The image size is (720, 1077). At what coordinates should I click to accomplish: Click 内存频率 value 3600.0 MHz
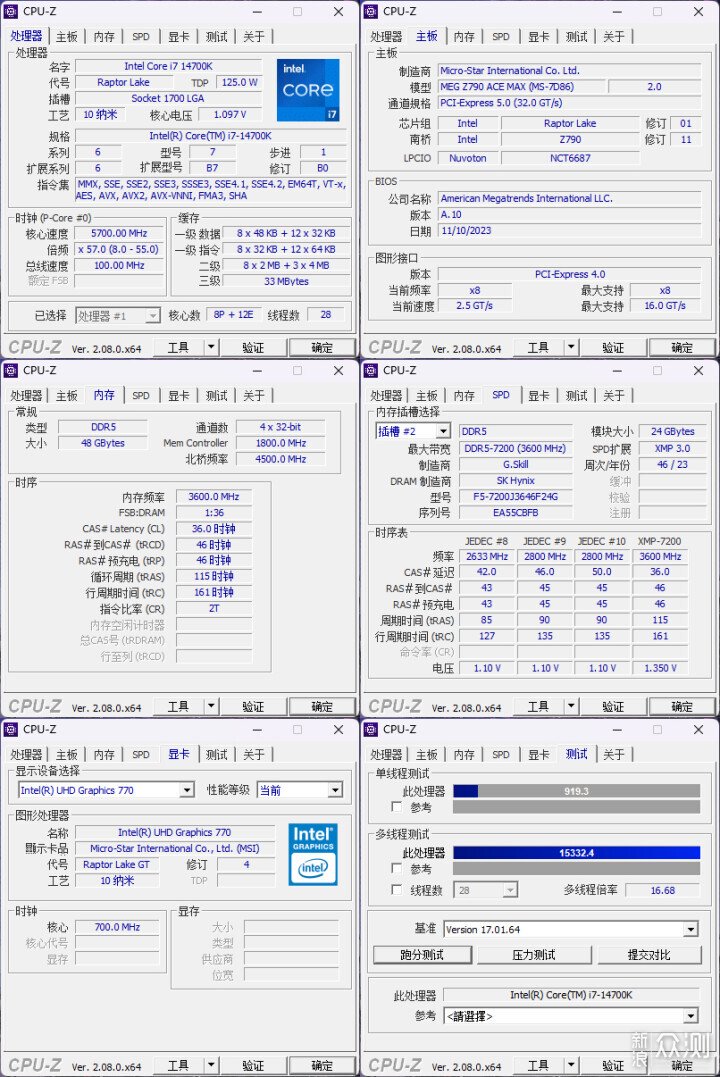coord(214,497)
